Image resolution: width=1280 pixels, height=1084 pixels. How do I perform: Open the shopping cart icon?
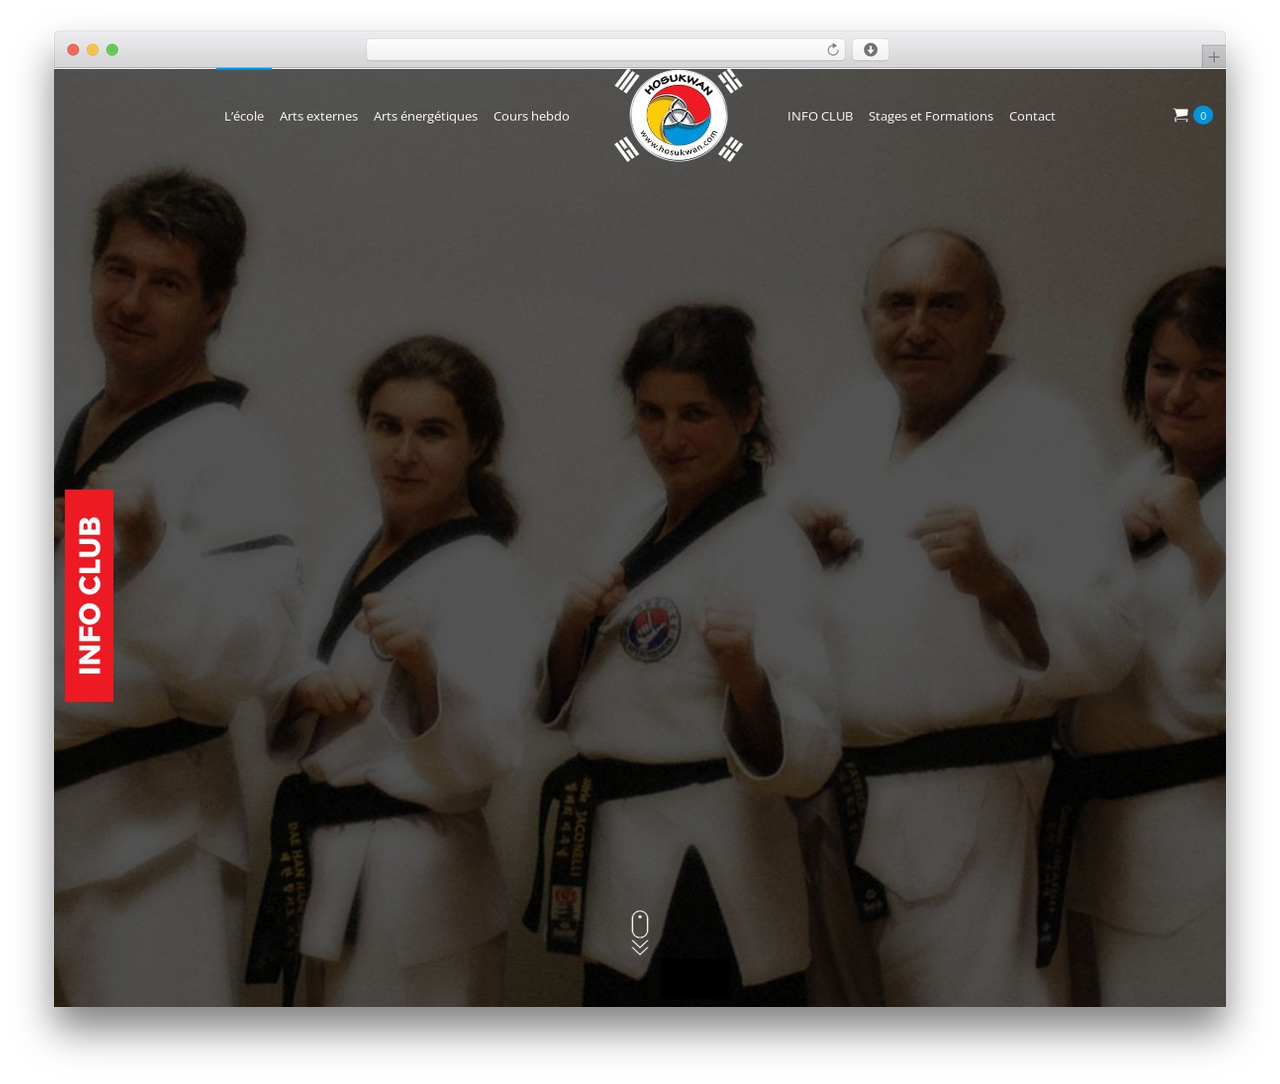pos(1180,116)
